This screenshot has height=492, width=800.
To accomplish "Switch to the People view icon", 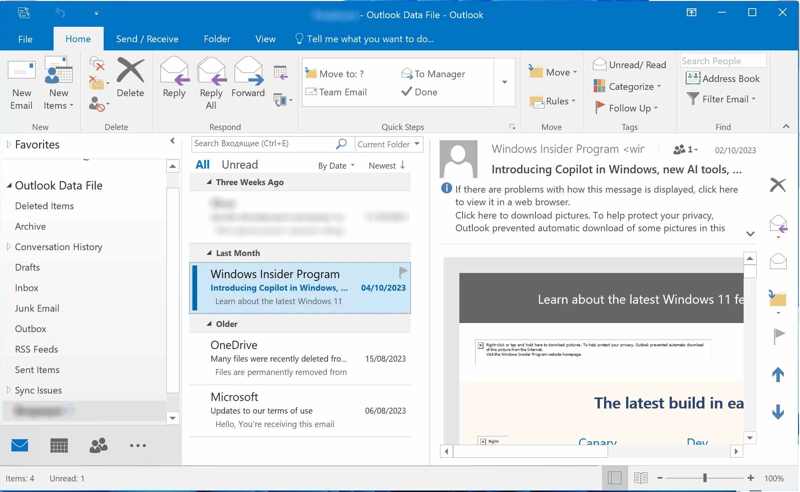I will click(98, 446).
